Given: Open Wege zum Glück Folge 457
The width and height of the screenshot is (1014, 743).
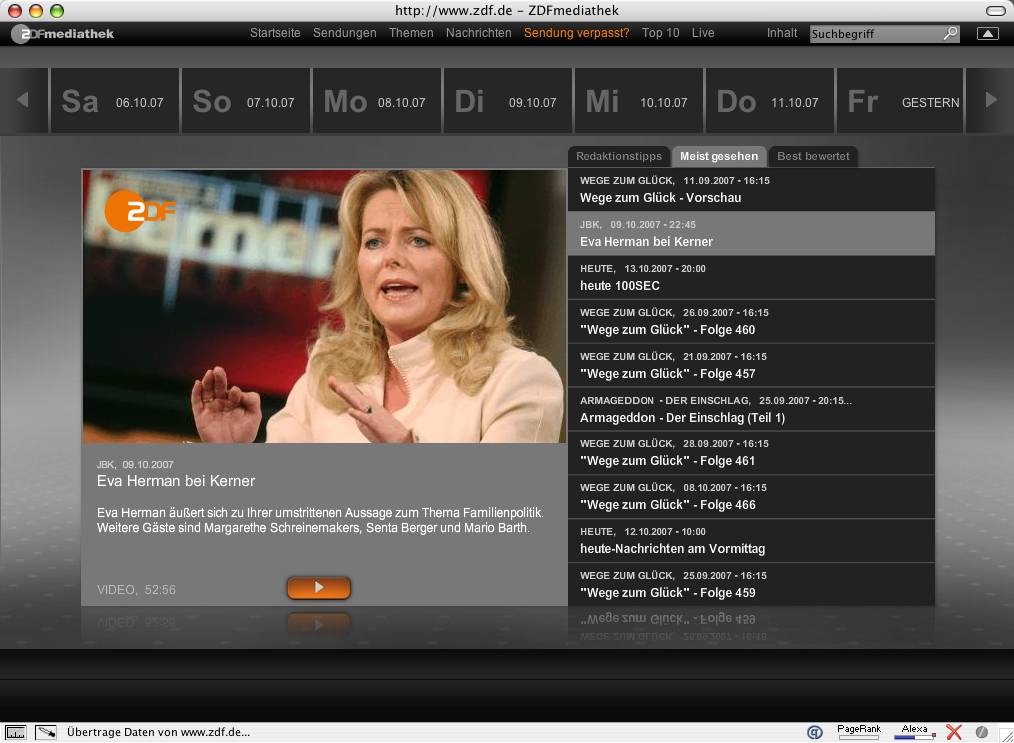Looking at the screenshot, I should (751, 365).
